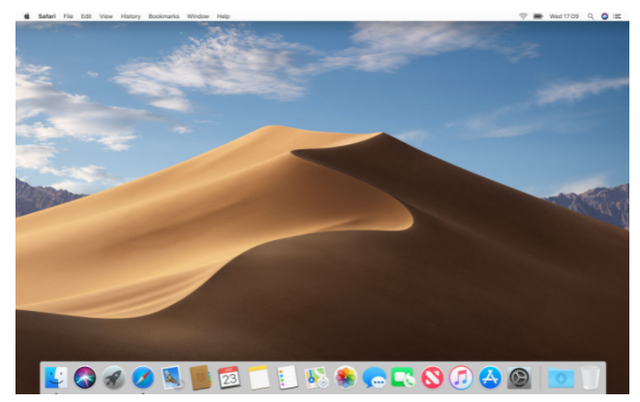Open the App Store icon
640x402 pixels.
[x=490, y=378]
